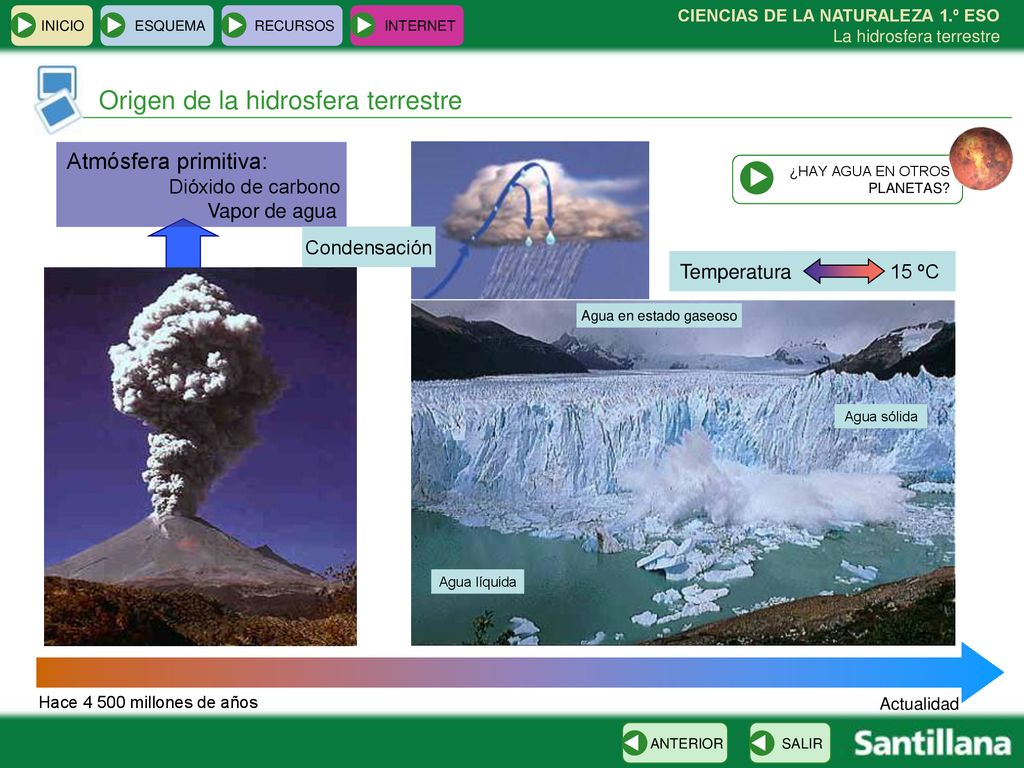Go to the RECURSOS section
This screenshot has height=768, width=1024.
click(281, 25)
